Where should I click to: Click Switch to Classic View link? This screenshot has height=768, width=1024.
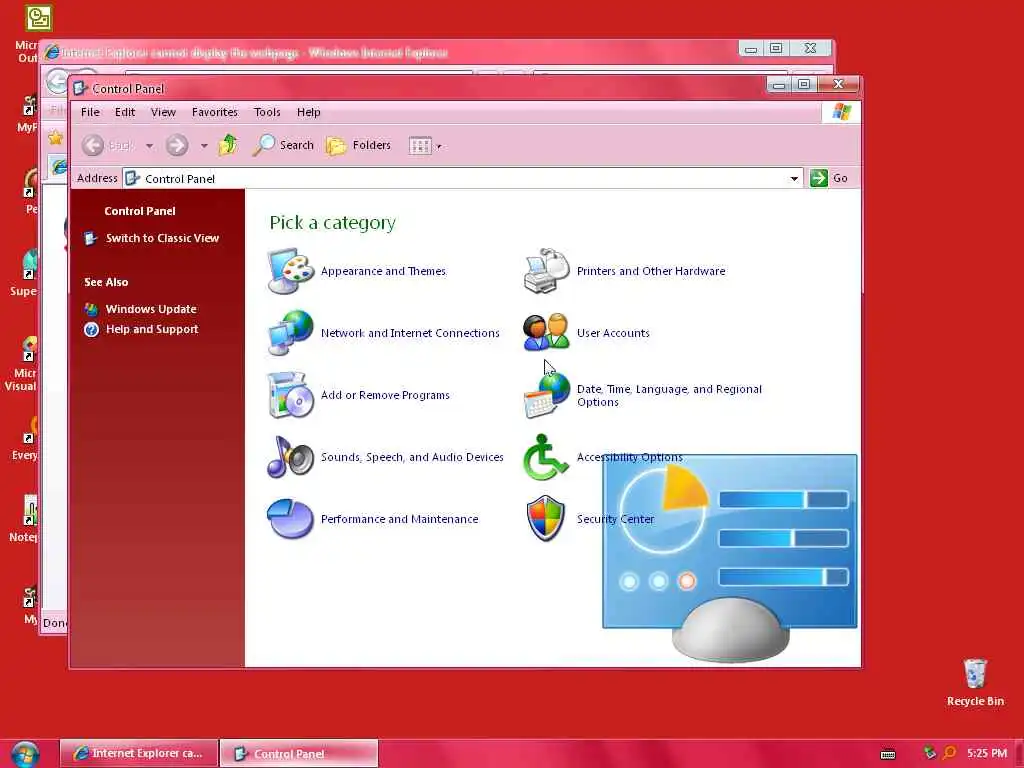(163, 238)
